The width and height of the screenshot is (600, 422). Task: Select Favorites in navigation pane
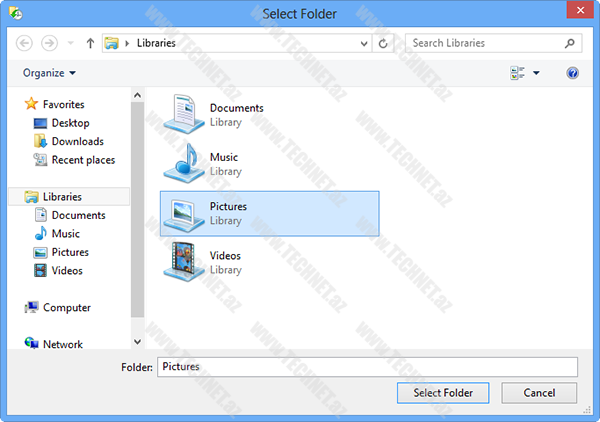click(64, 104)
